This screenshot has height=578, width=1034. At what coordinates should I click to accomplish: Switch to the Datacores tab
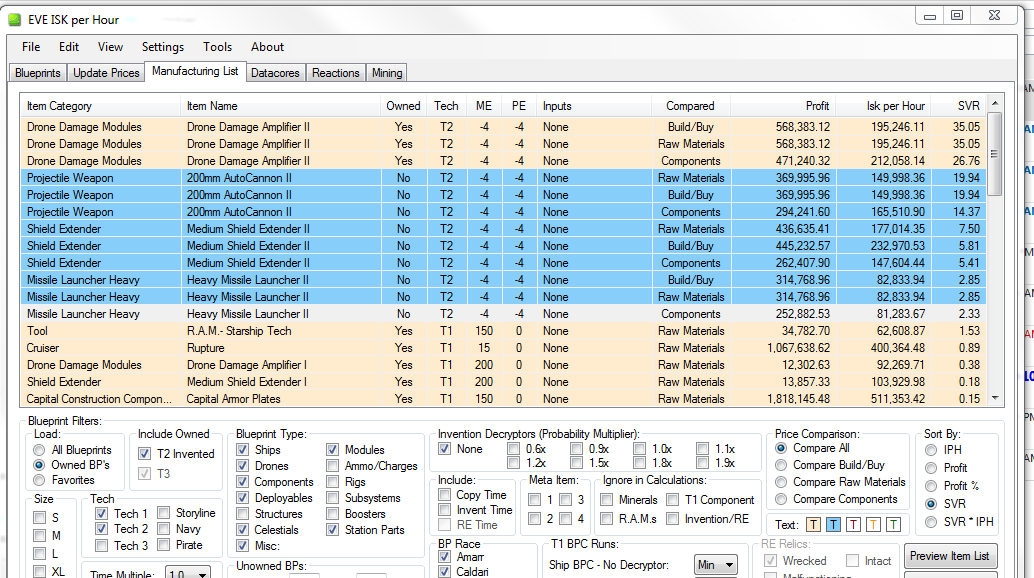(275, 72)
